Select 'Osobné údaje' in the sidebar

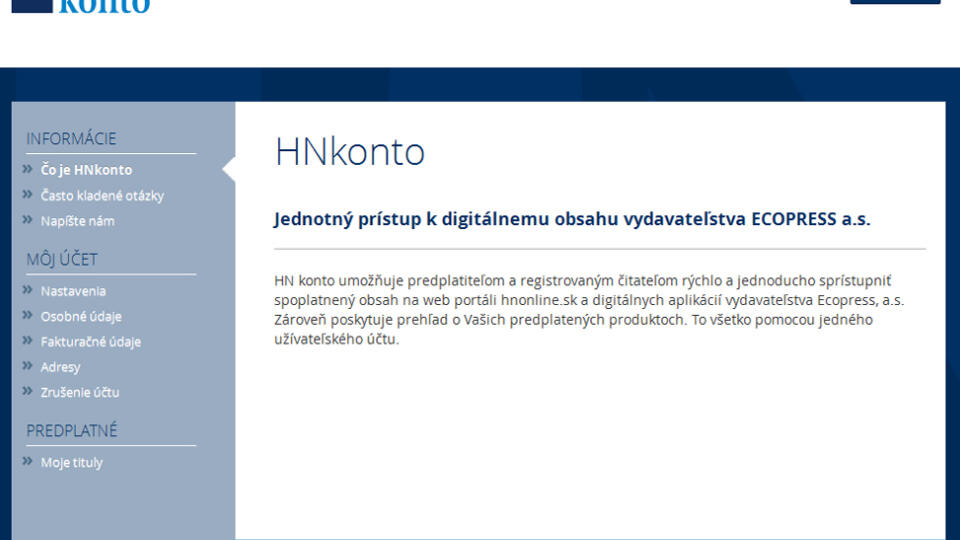click(81, 317)
